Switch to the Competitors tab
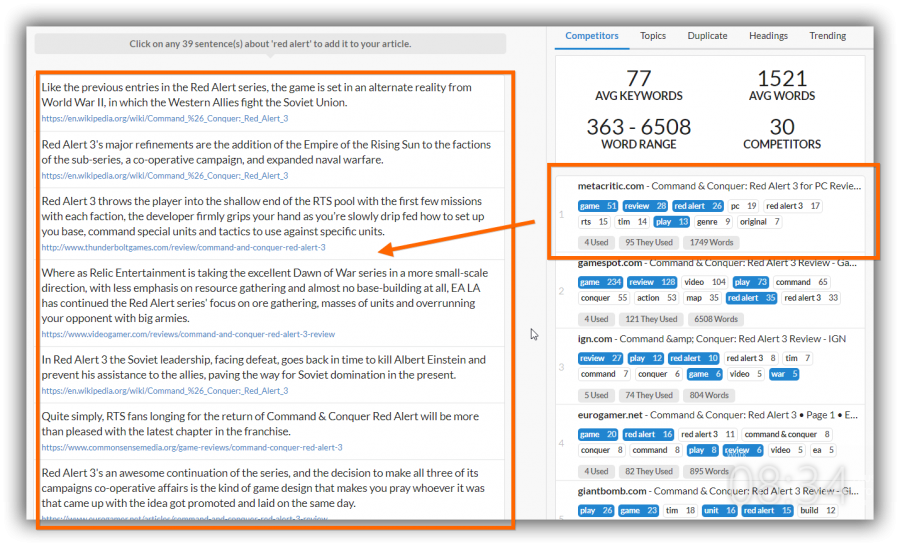Image resolution: width=900 pixels, height=546 pixels. 592,36
